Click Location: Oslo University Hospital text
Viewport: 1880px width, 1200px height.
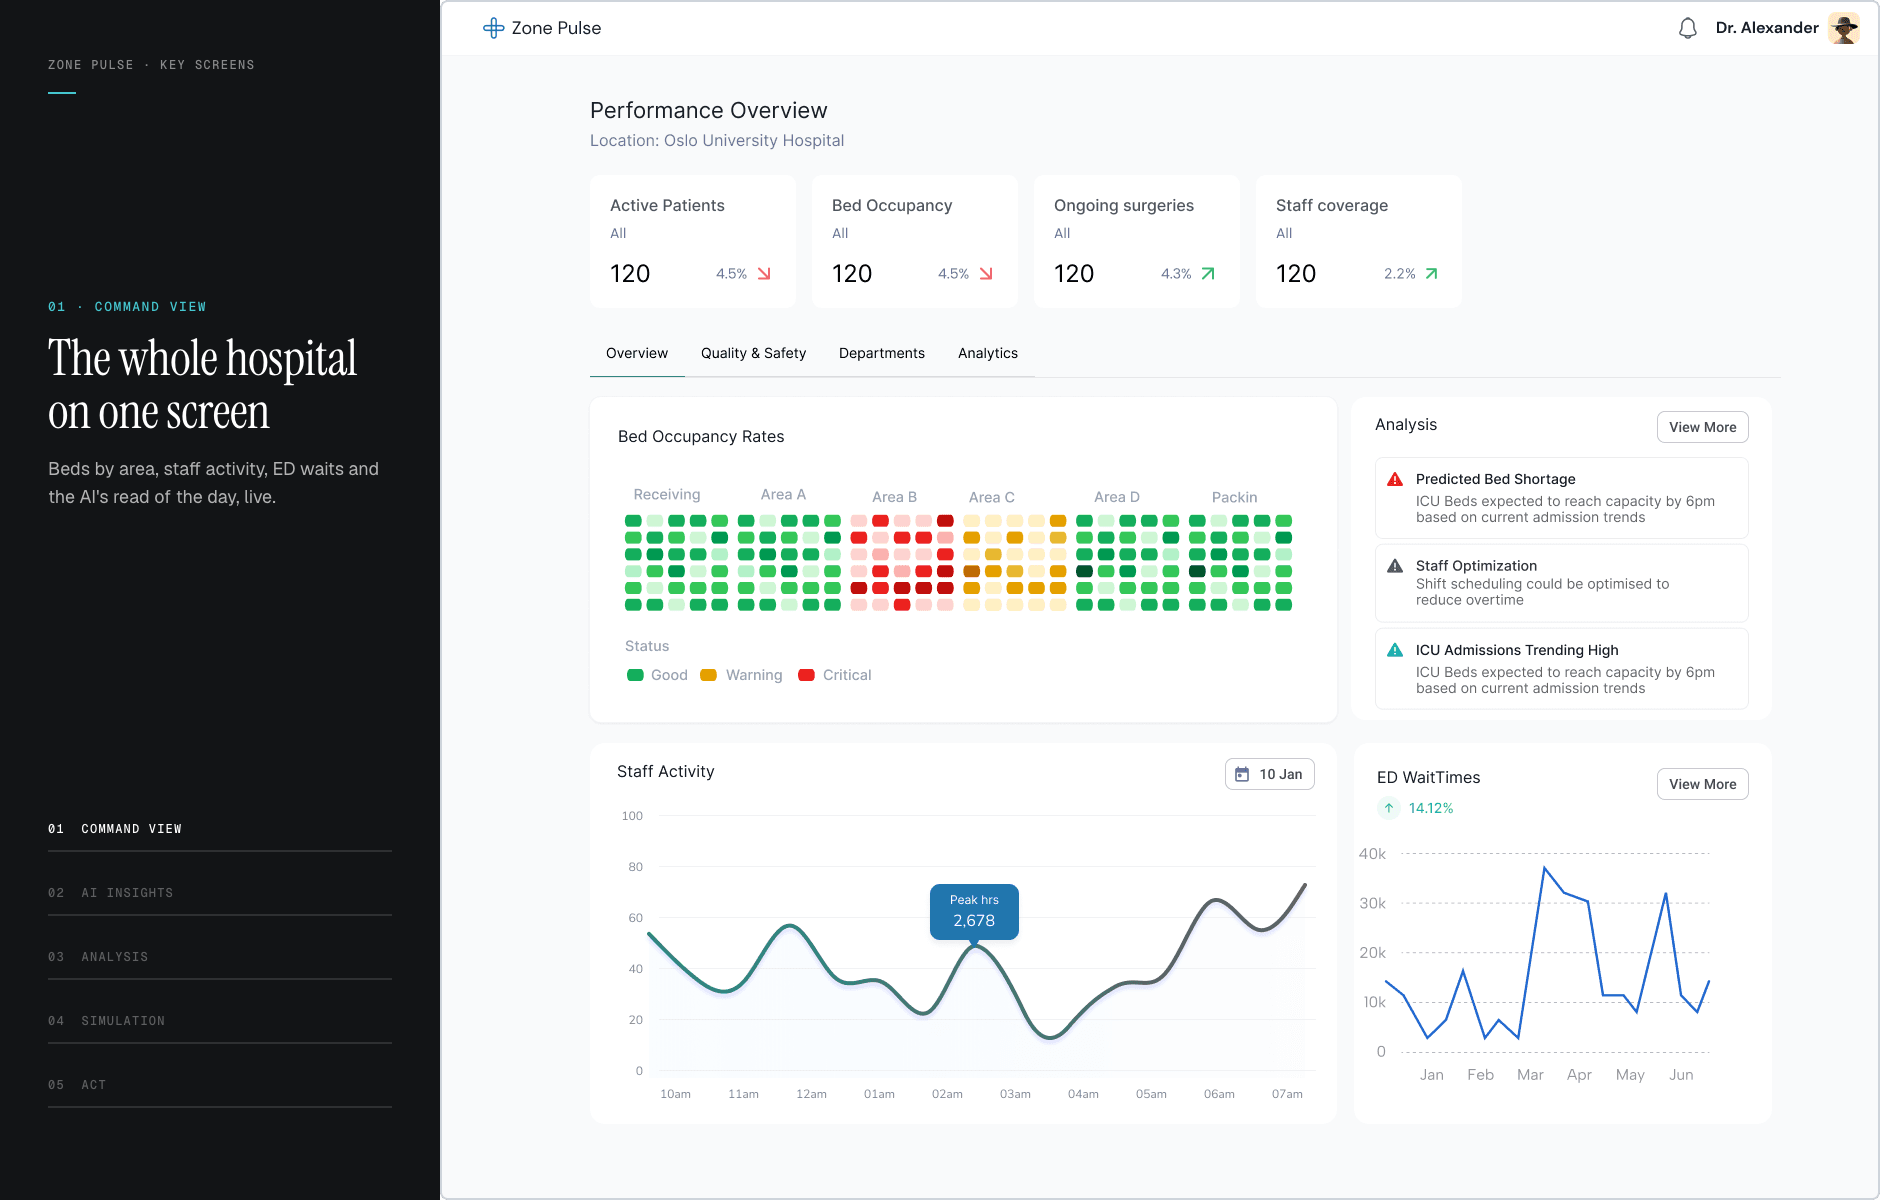pos(717,141)
